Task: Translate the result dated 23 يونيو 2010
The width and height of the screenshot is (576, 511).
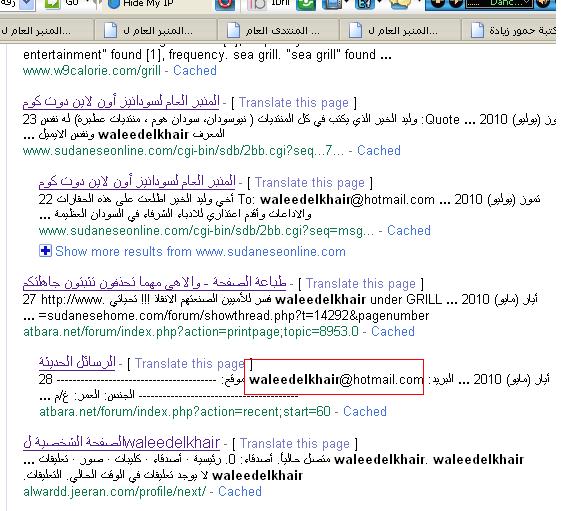Action: coord(294,102)
